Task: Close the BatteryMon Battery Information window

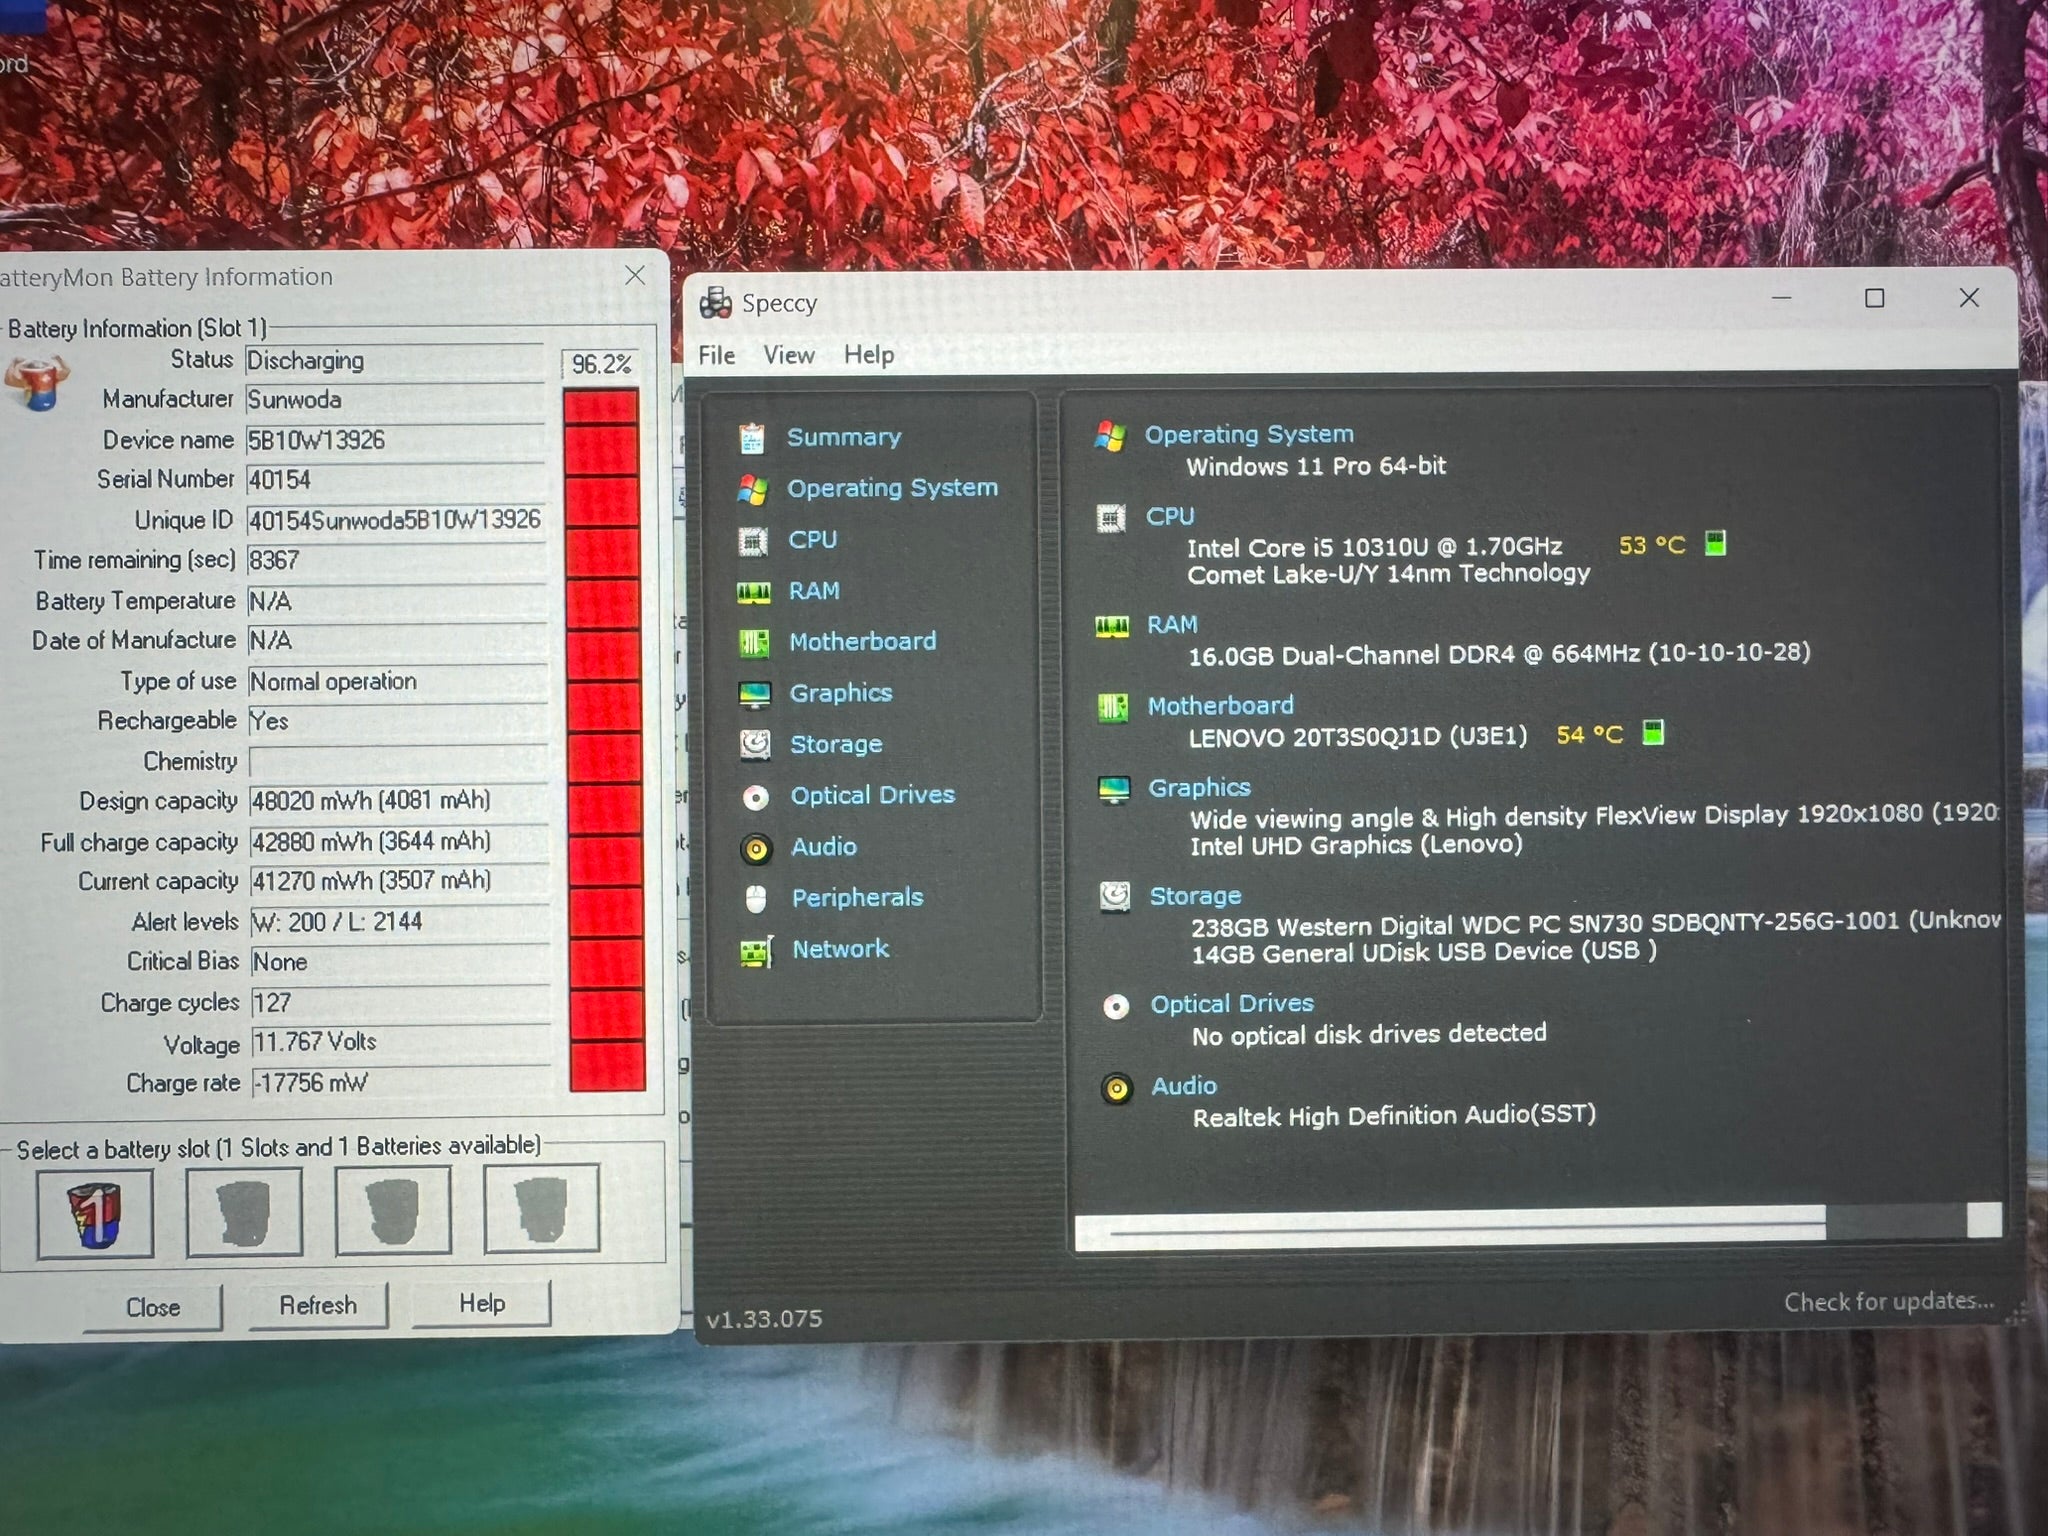Action: pyautogui.click(x=635, y=275)
